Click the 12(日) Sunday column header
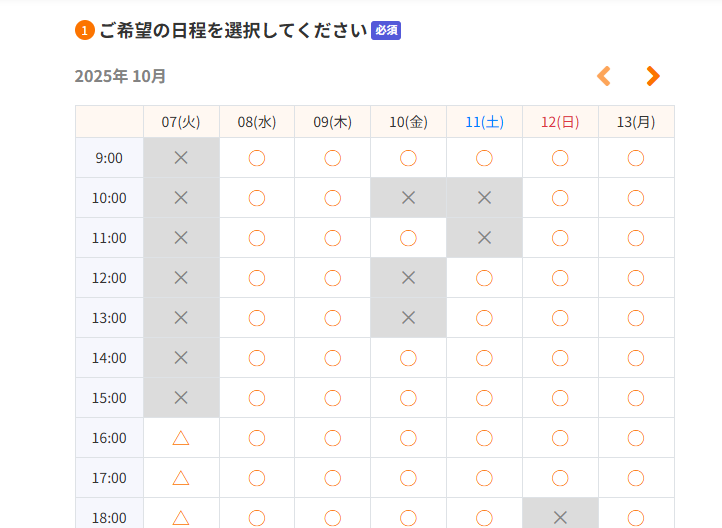This screenshot has height=528, width=722. pyautogui.click(x=560, y=122)
